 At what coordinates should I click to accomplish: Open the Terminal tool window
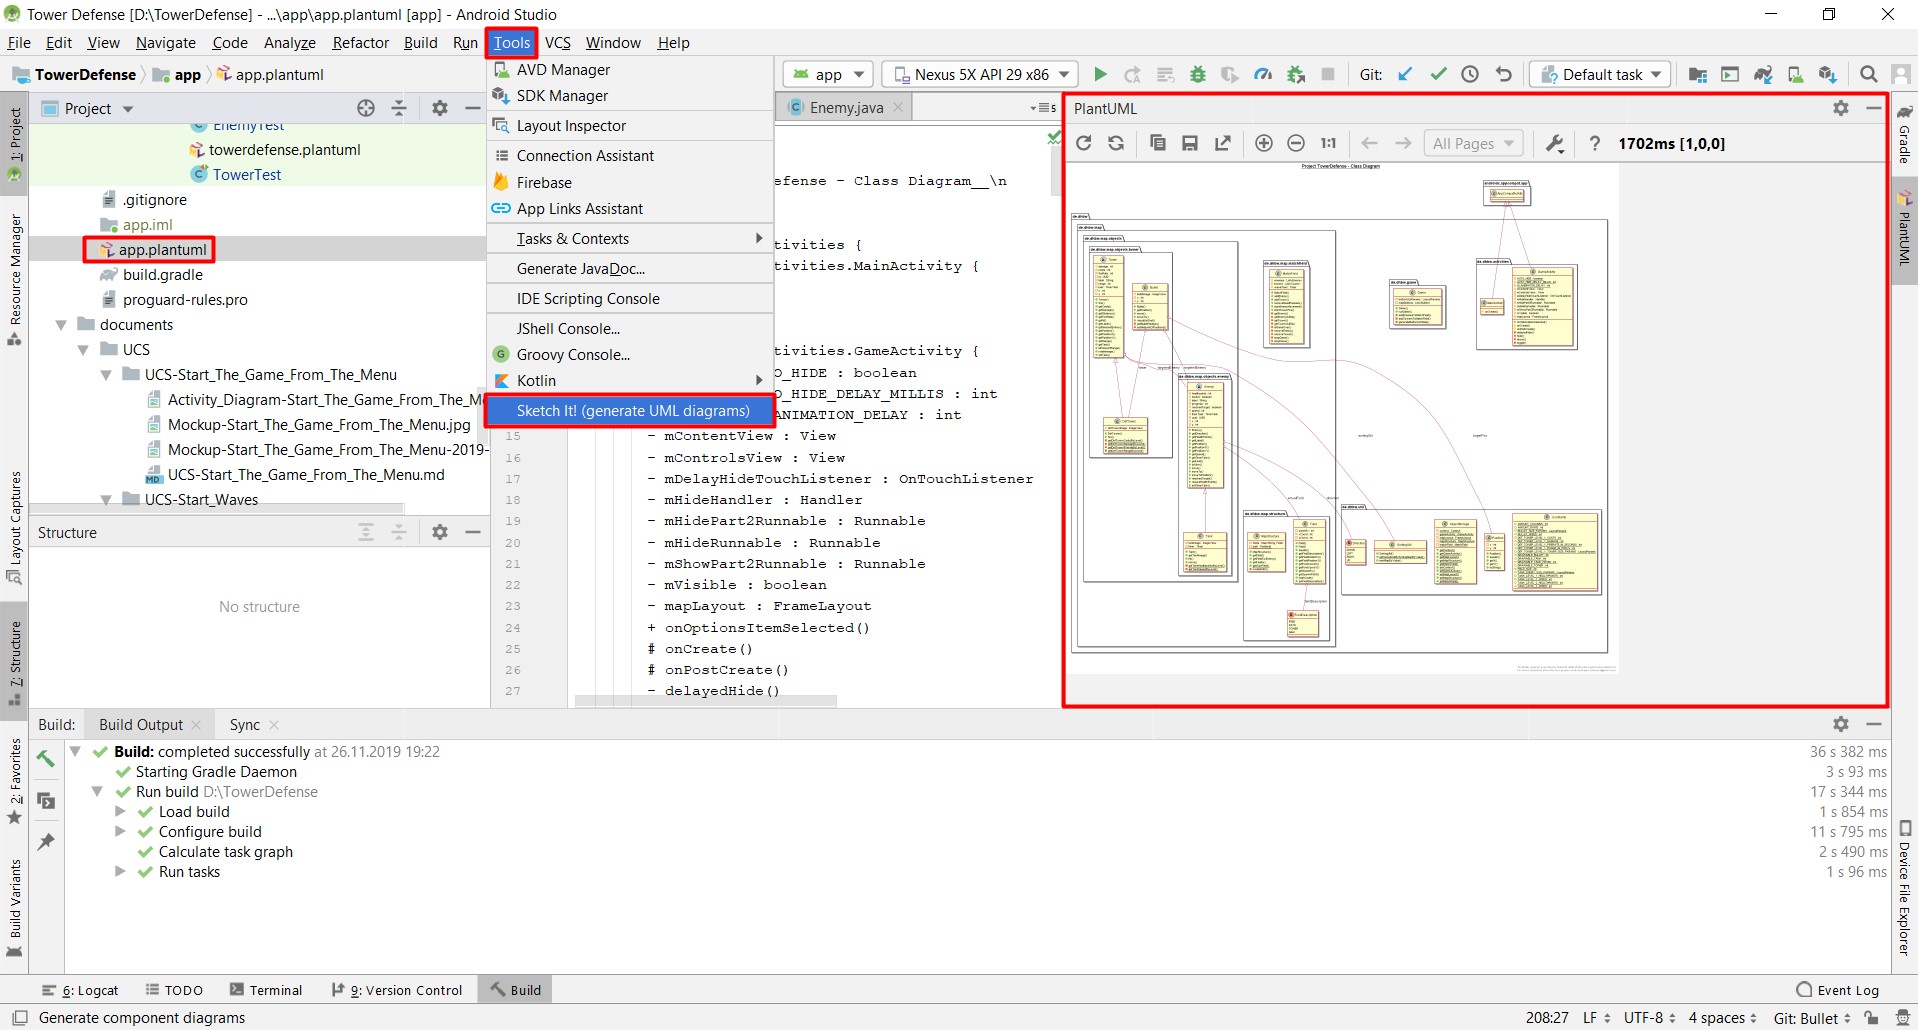point(266,990)
